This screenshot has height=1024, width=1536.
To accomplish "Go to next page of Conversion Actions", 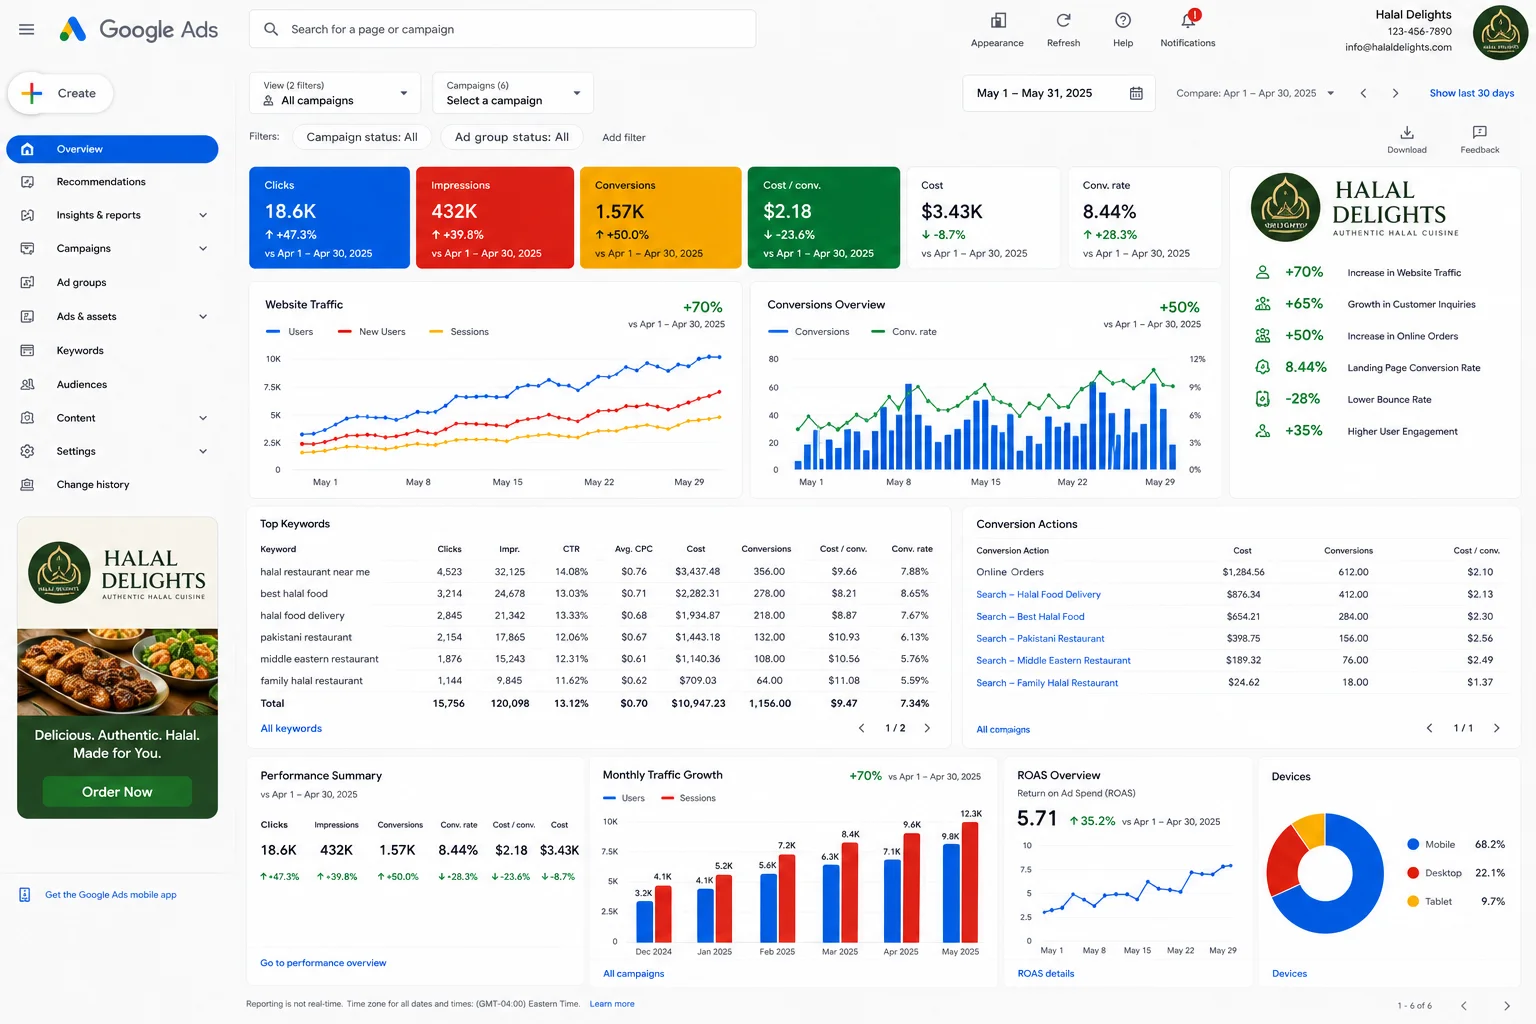I will 1496,728.
